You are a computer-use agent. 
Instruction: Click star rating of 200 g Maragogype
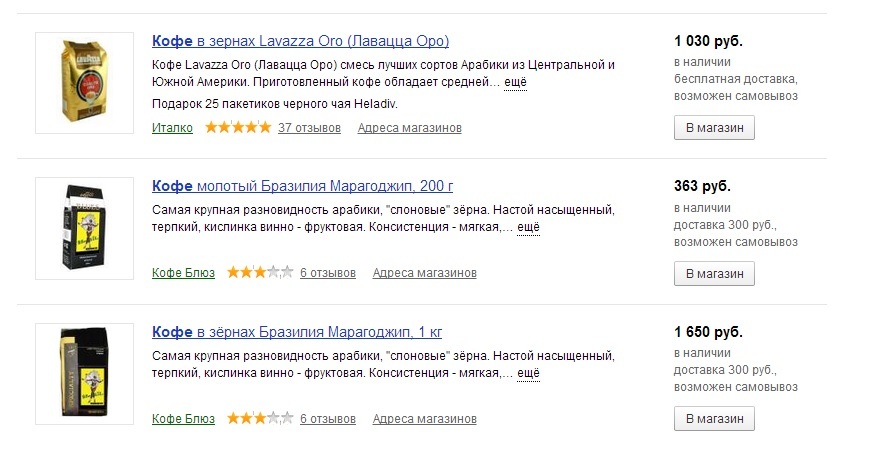(259, 272)
